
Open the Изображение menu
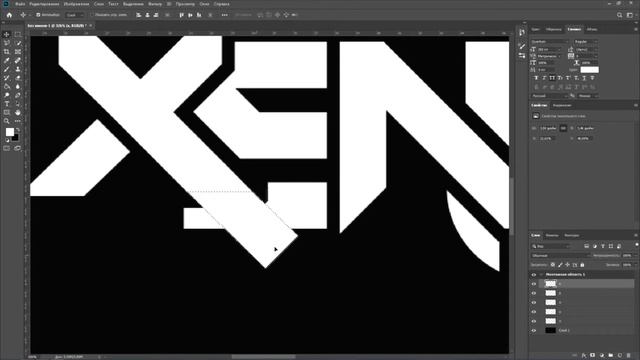pyautogui.click(x=76, y=4)
